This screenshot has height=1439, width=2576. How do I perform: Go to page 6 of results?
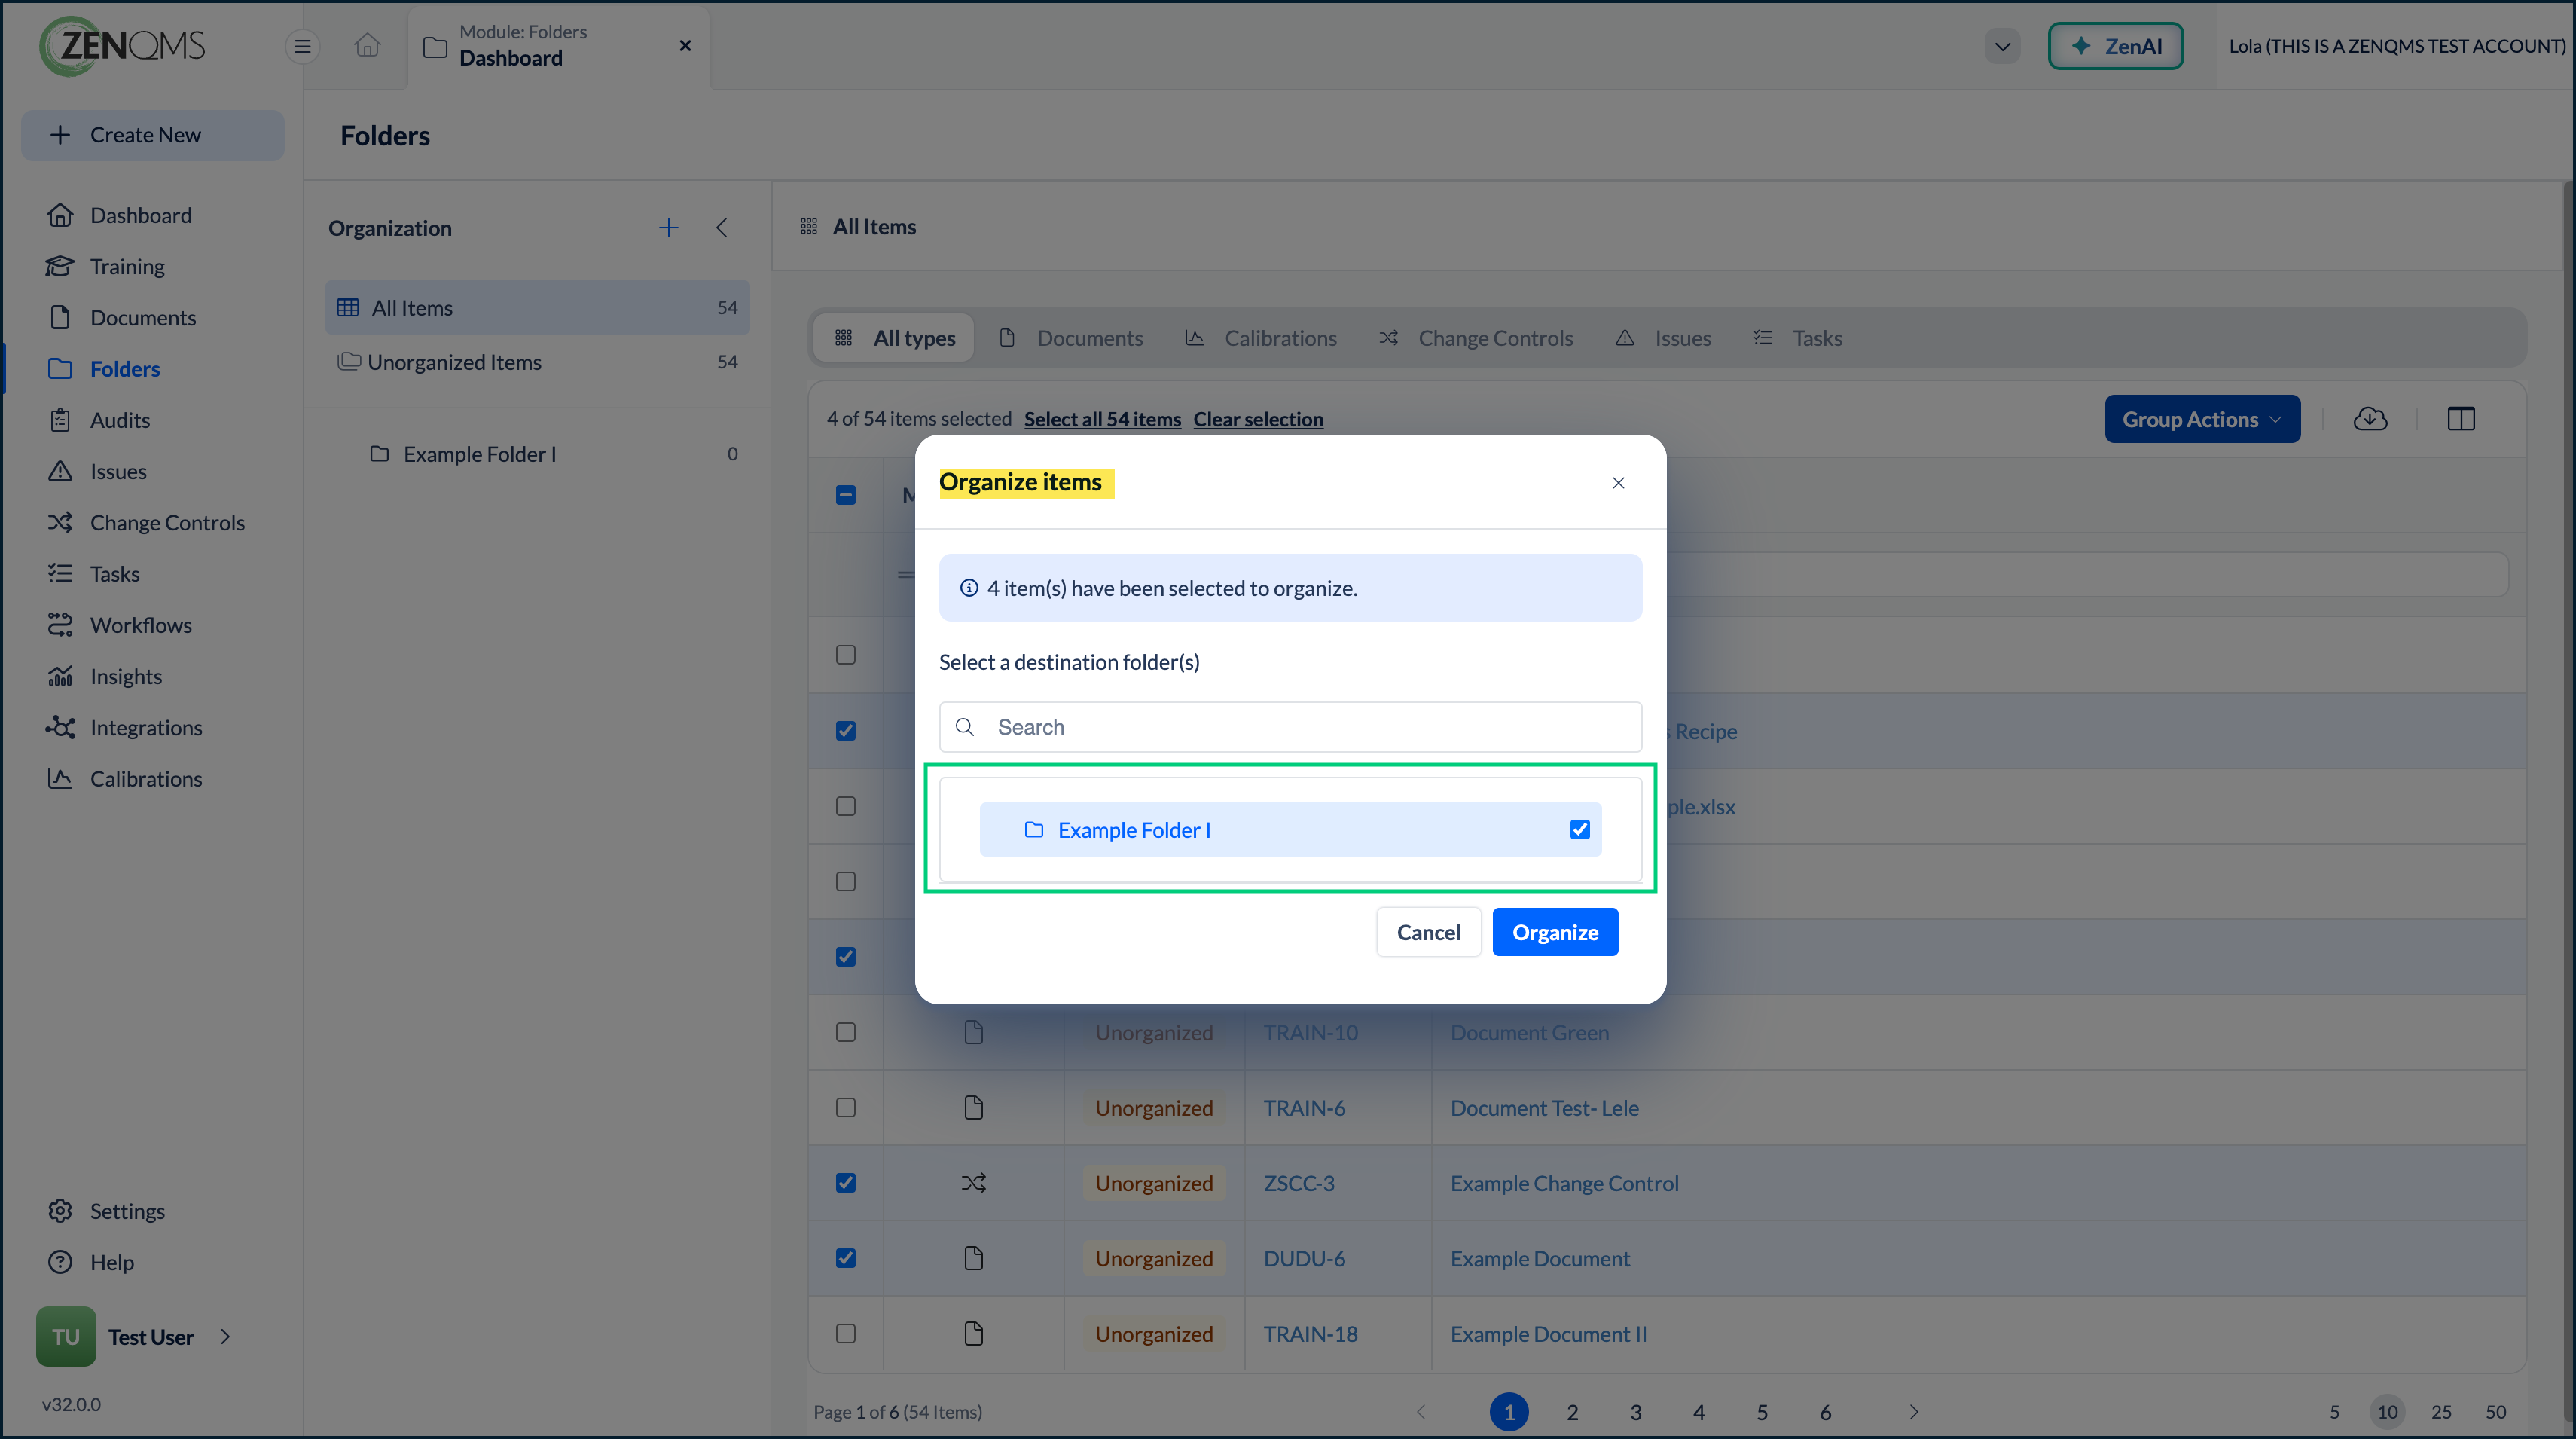1825,1412
